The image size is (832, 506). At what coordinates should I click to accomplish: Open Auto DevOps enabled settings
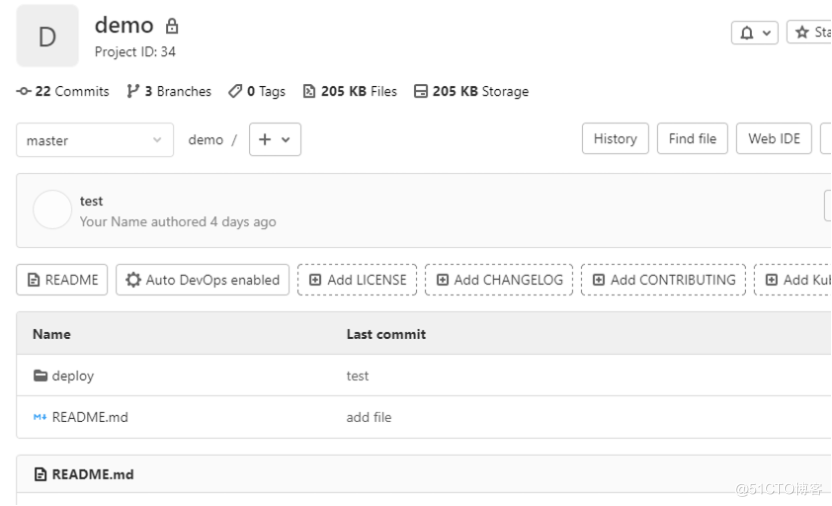coord(203,280)
